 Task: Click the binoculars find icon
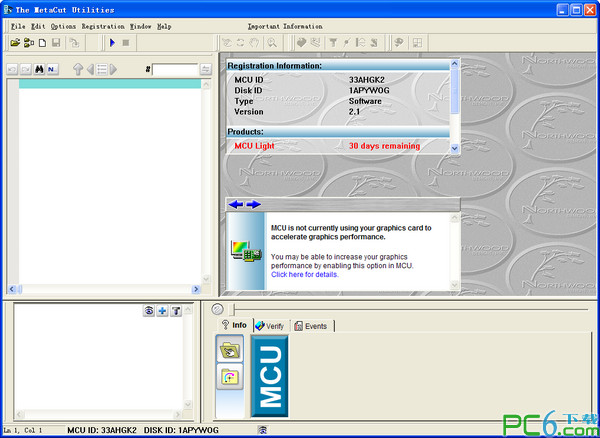click(x=39, y=70)
